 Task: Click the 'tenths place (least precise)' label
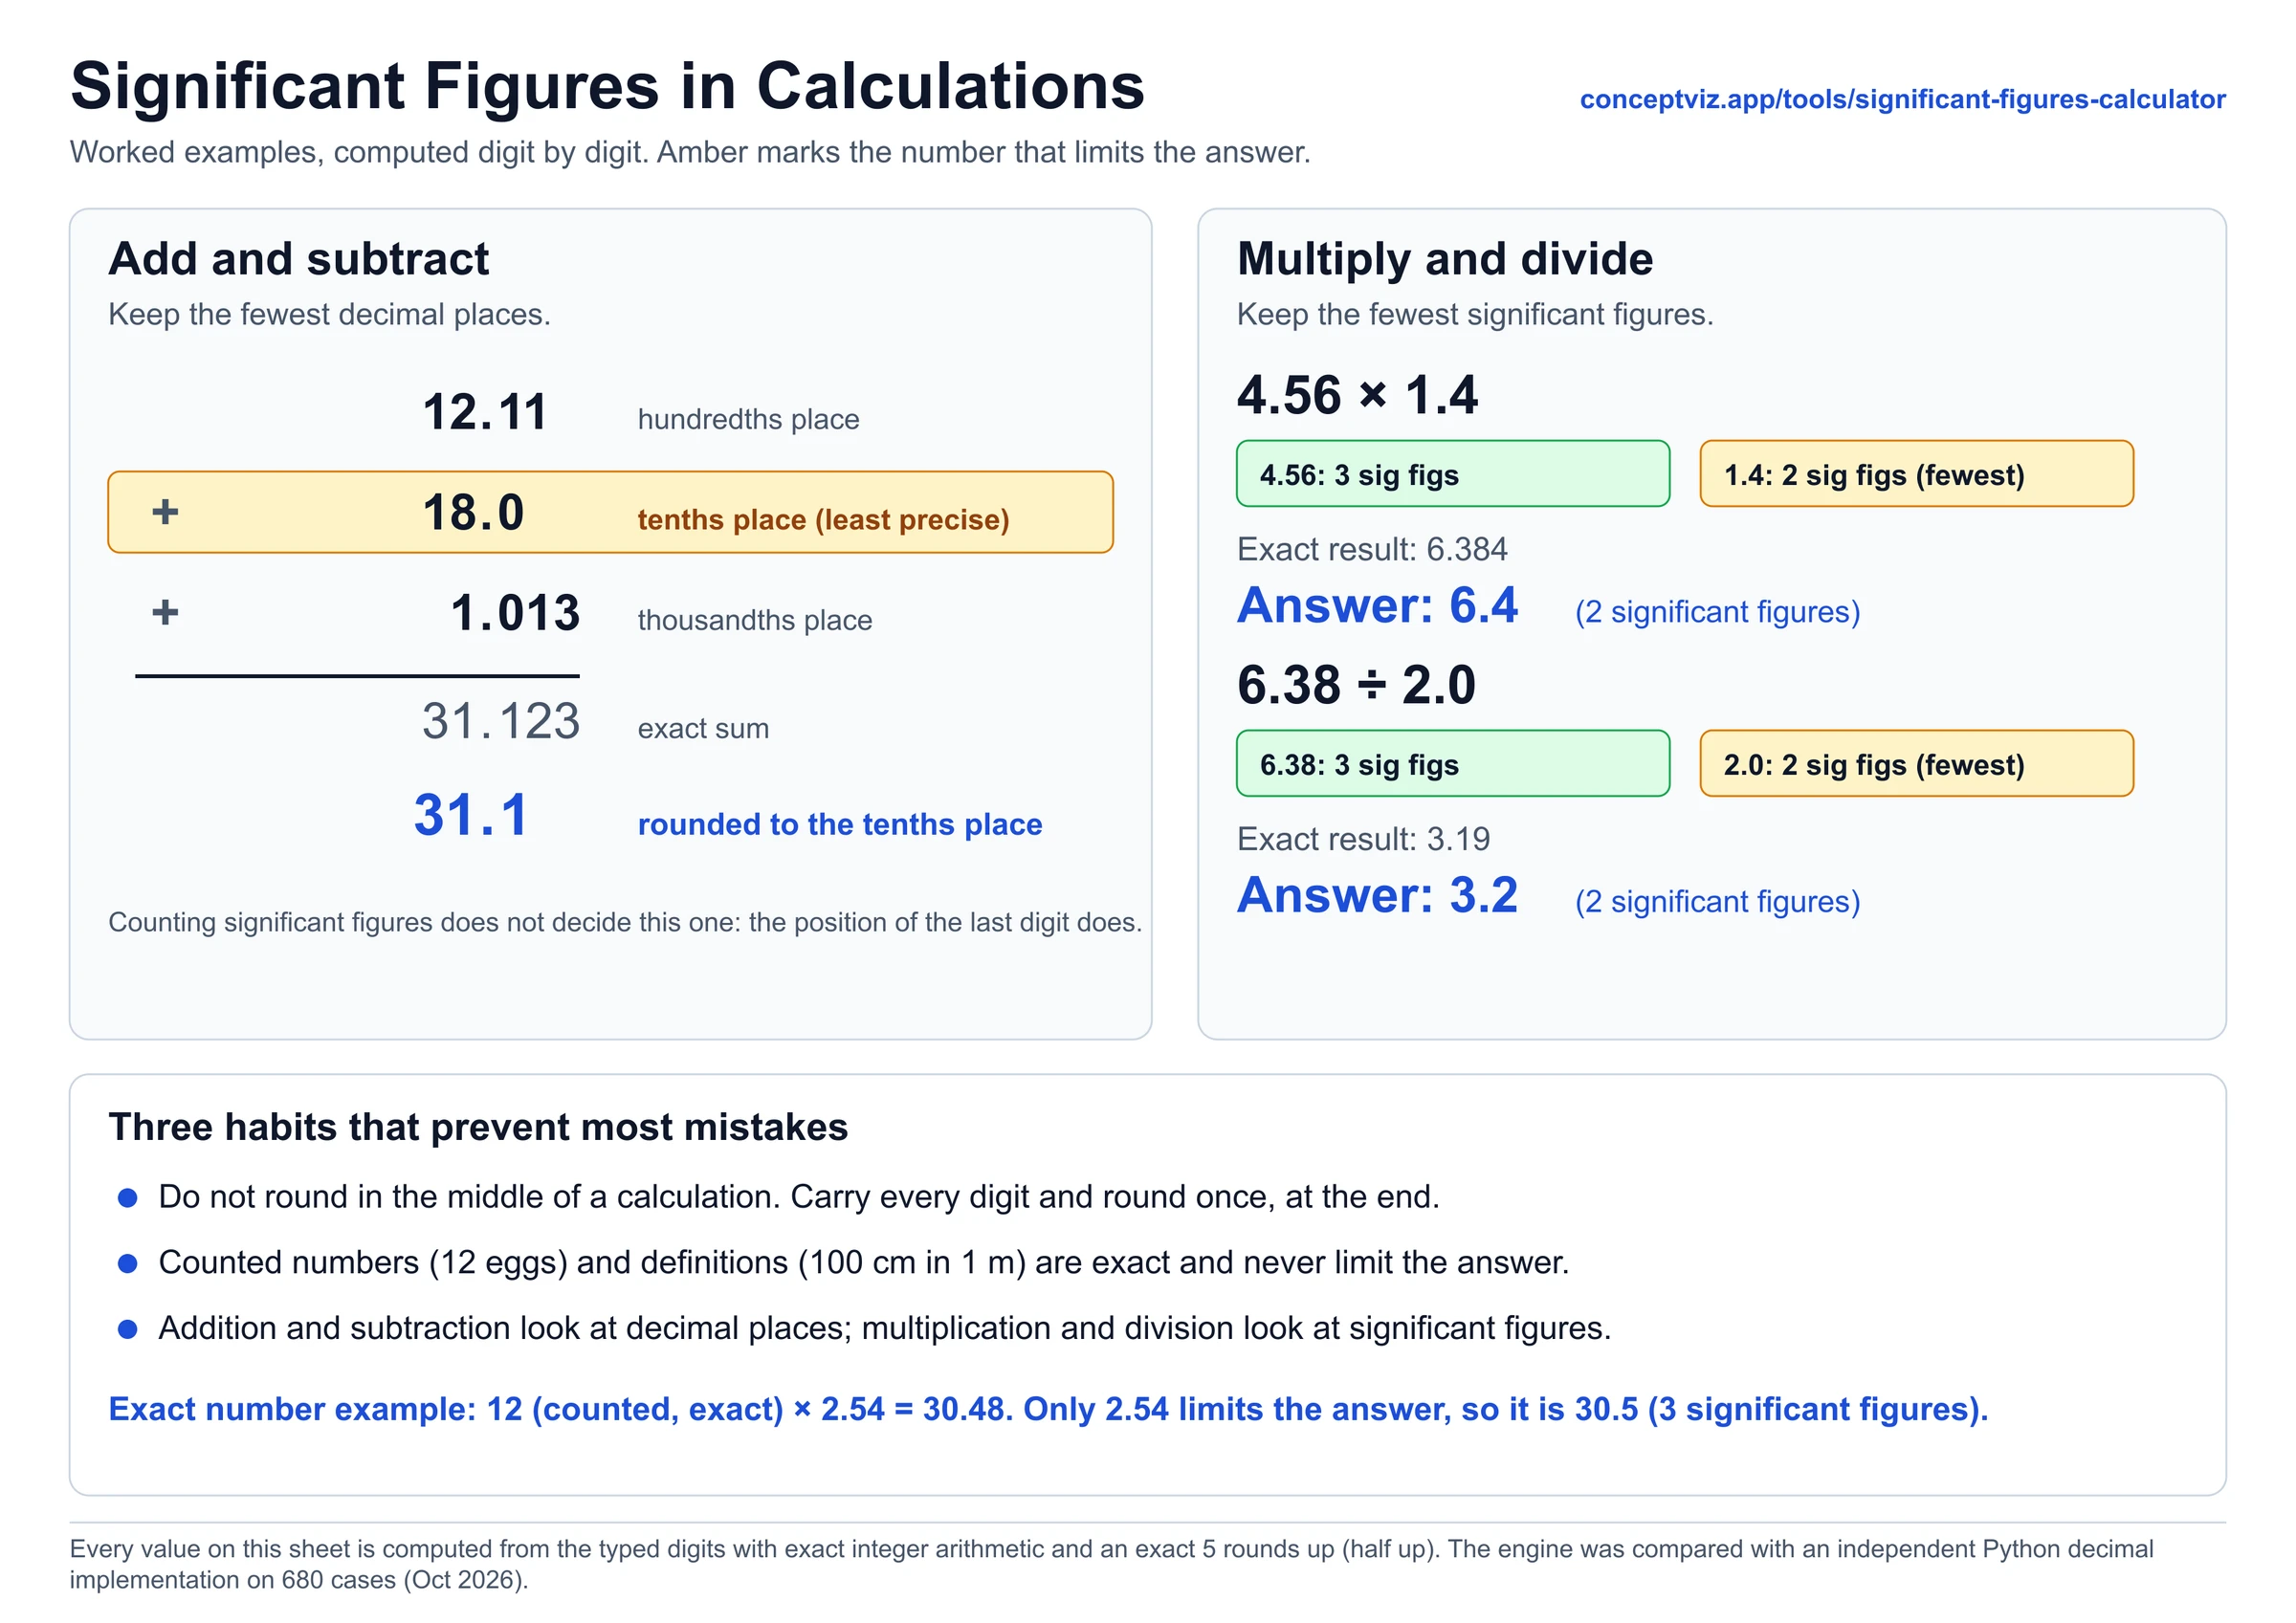[x=823, y=519]
